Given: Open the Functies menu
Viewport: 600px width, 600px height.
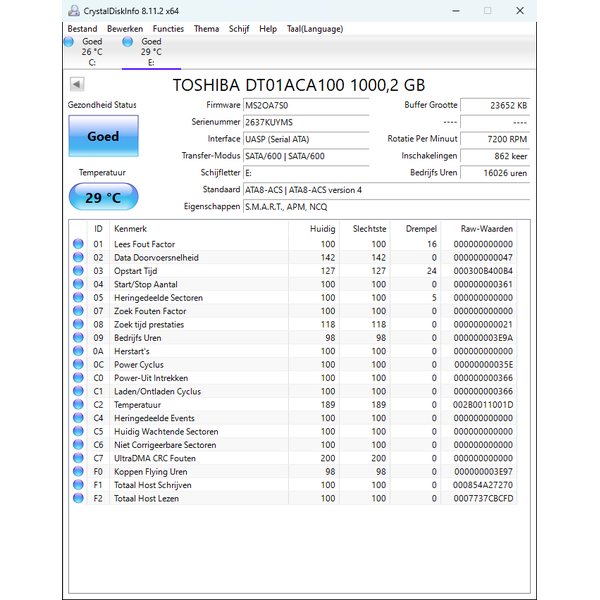Looking at the screenshot, I should (168, 29).
